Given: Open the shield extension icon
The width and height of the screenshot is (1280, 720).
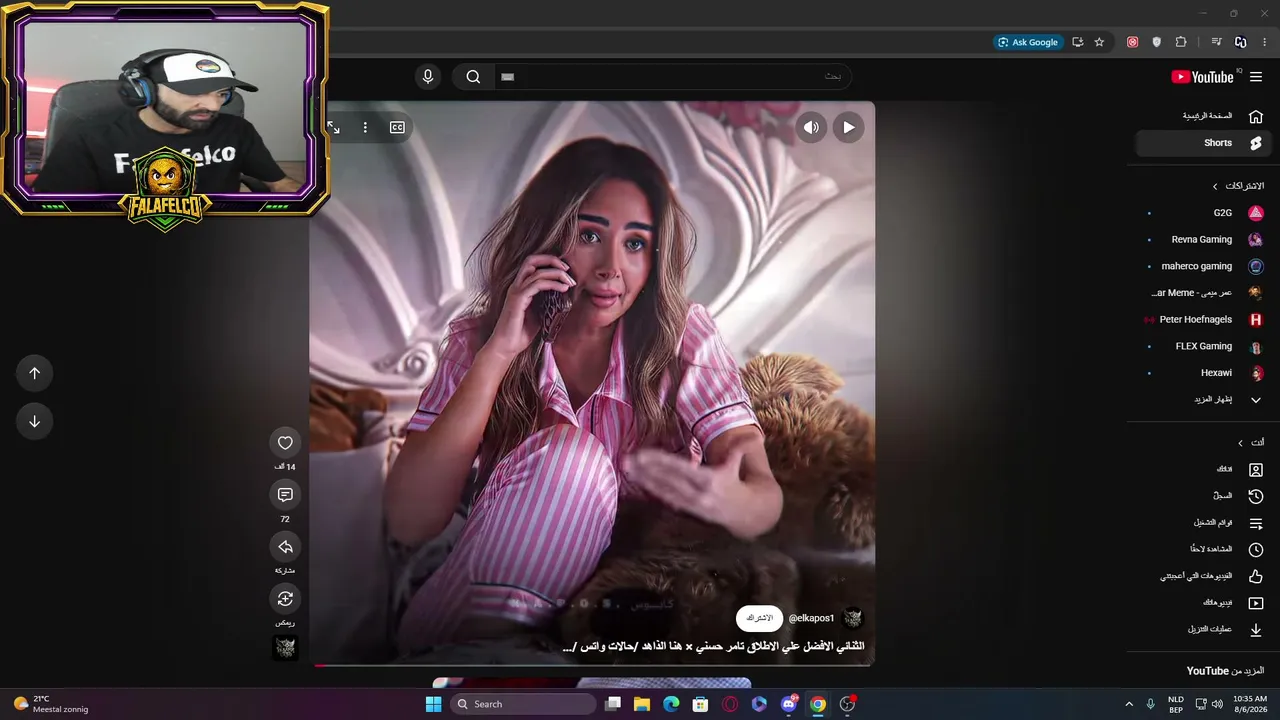Looking at the screenshot, I should click(x=1157, y=42).
